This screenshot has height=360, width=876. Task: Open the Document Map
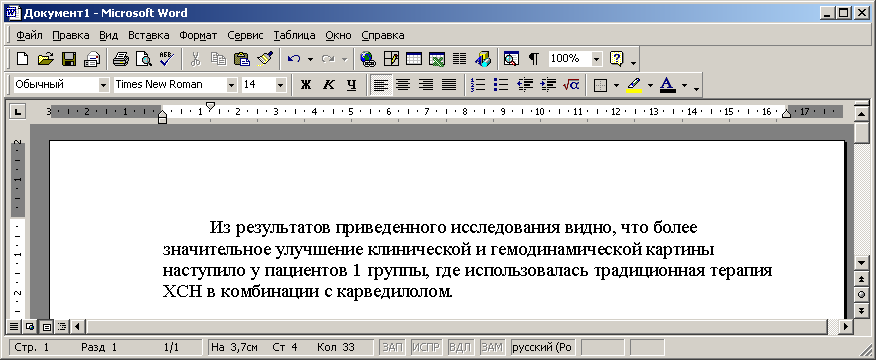[511, 59]
